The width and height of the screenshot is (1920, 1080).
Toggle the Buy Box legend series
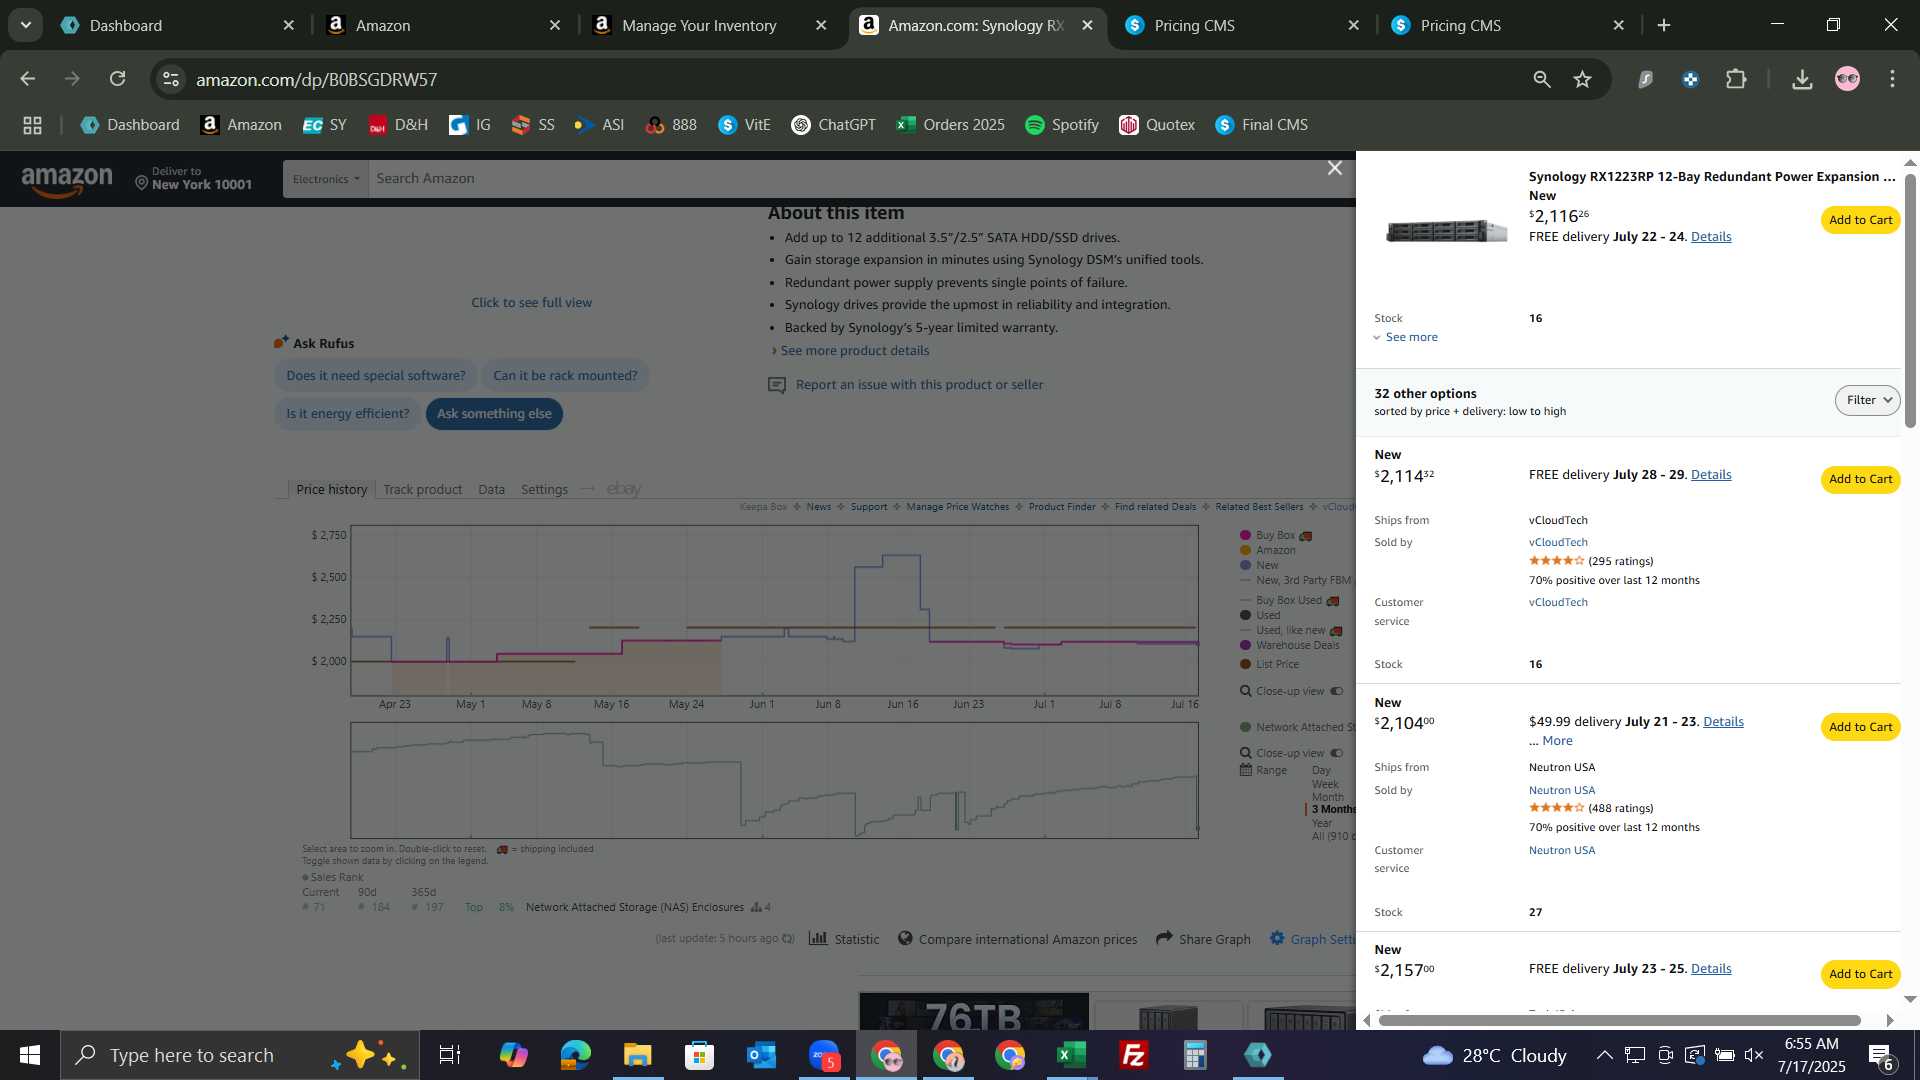[x=1275, y=535]
